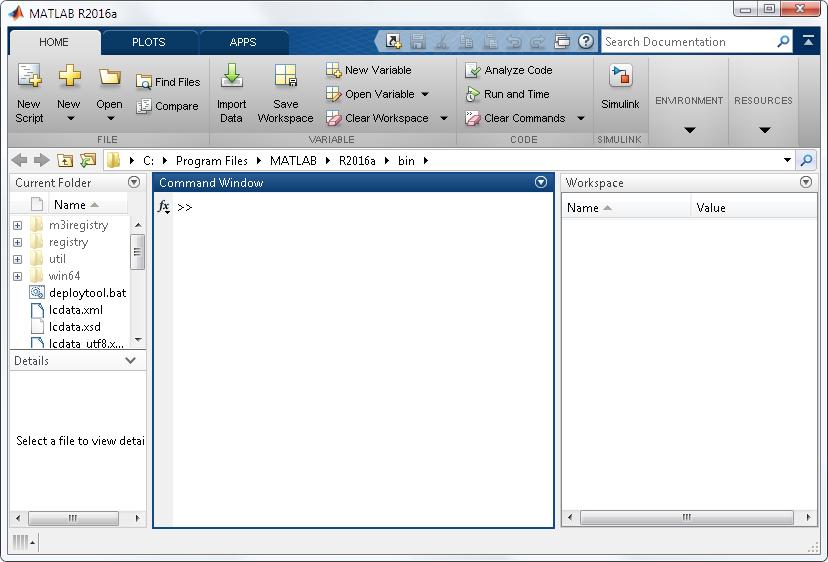Click Workspace Value column header
Image resolution: width=828 pixels, height=562 pixels.
click(x=754, y=208)
